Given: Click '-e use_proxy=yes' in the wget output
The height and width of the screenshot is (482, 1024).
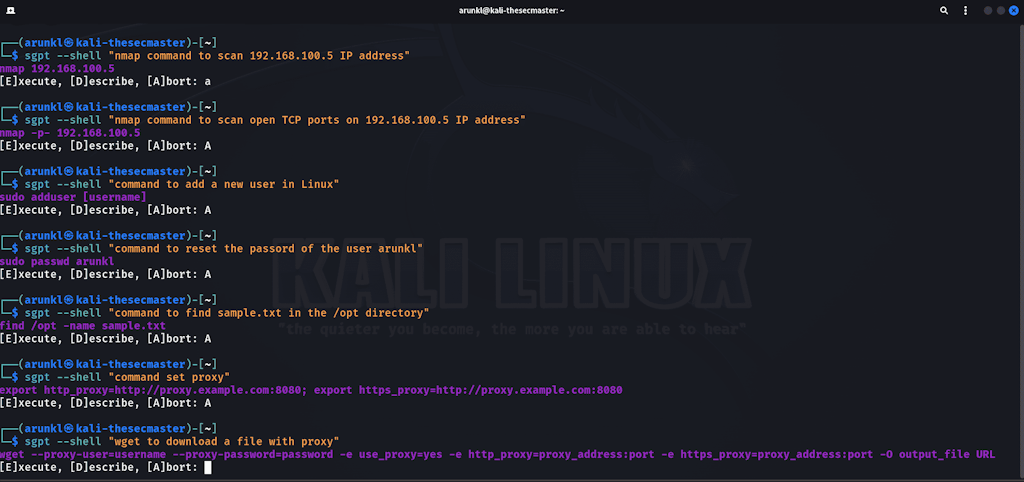Looking at the screenshot, I should coord(391,454).
